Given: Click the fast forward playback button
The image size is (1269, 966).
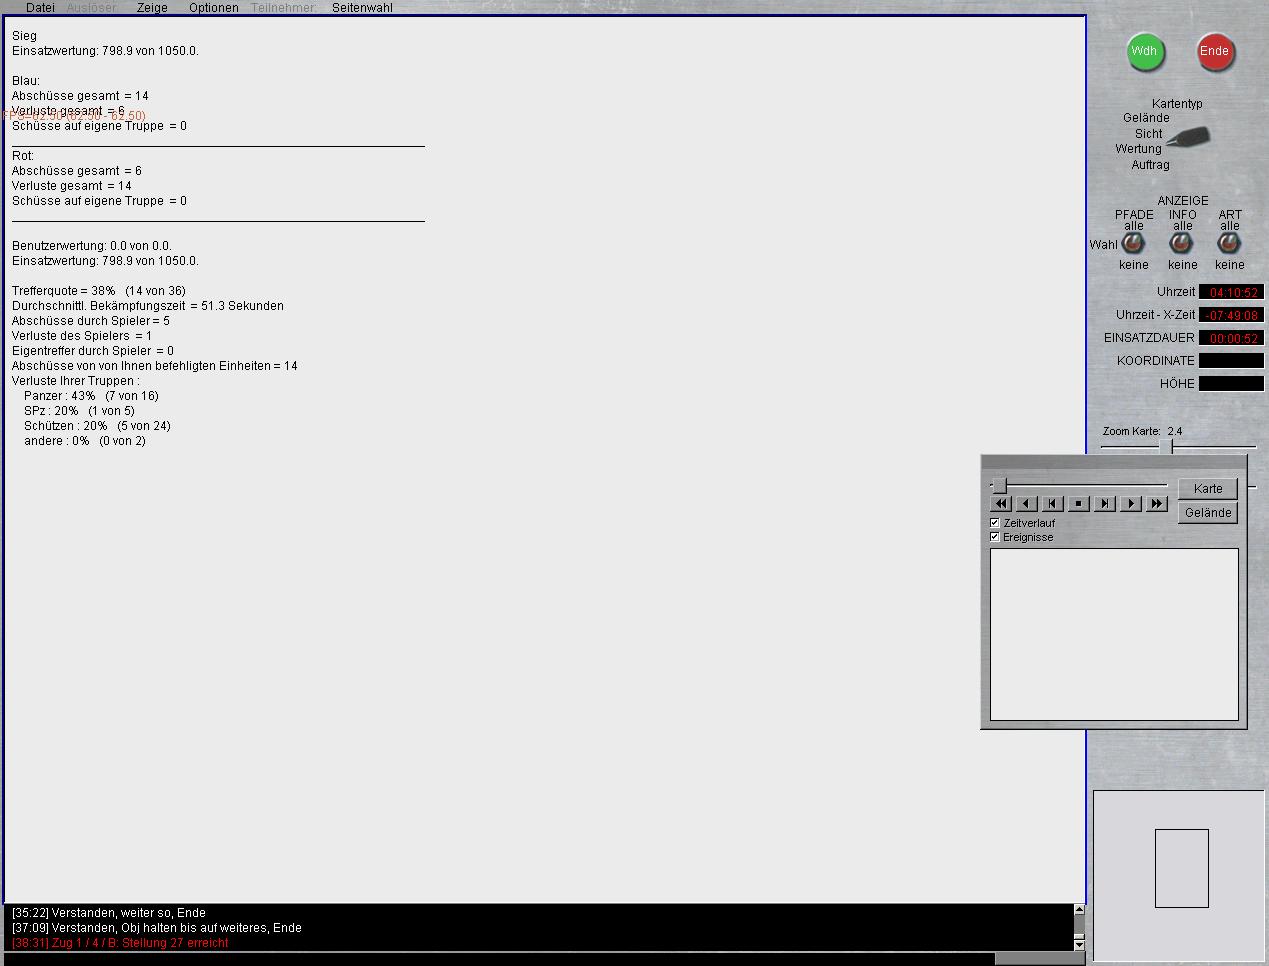Looking at the screenshot, I should coord(1157,504).
